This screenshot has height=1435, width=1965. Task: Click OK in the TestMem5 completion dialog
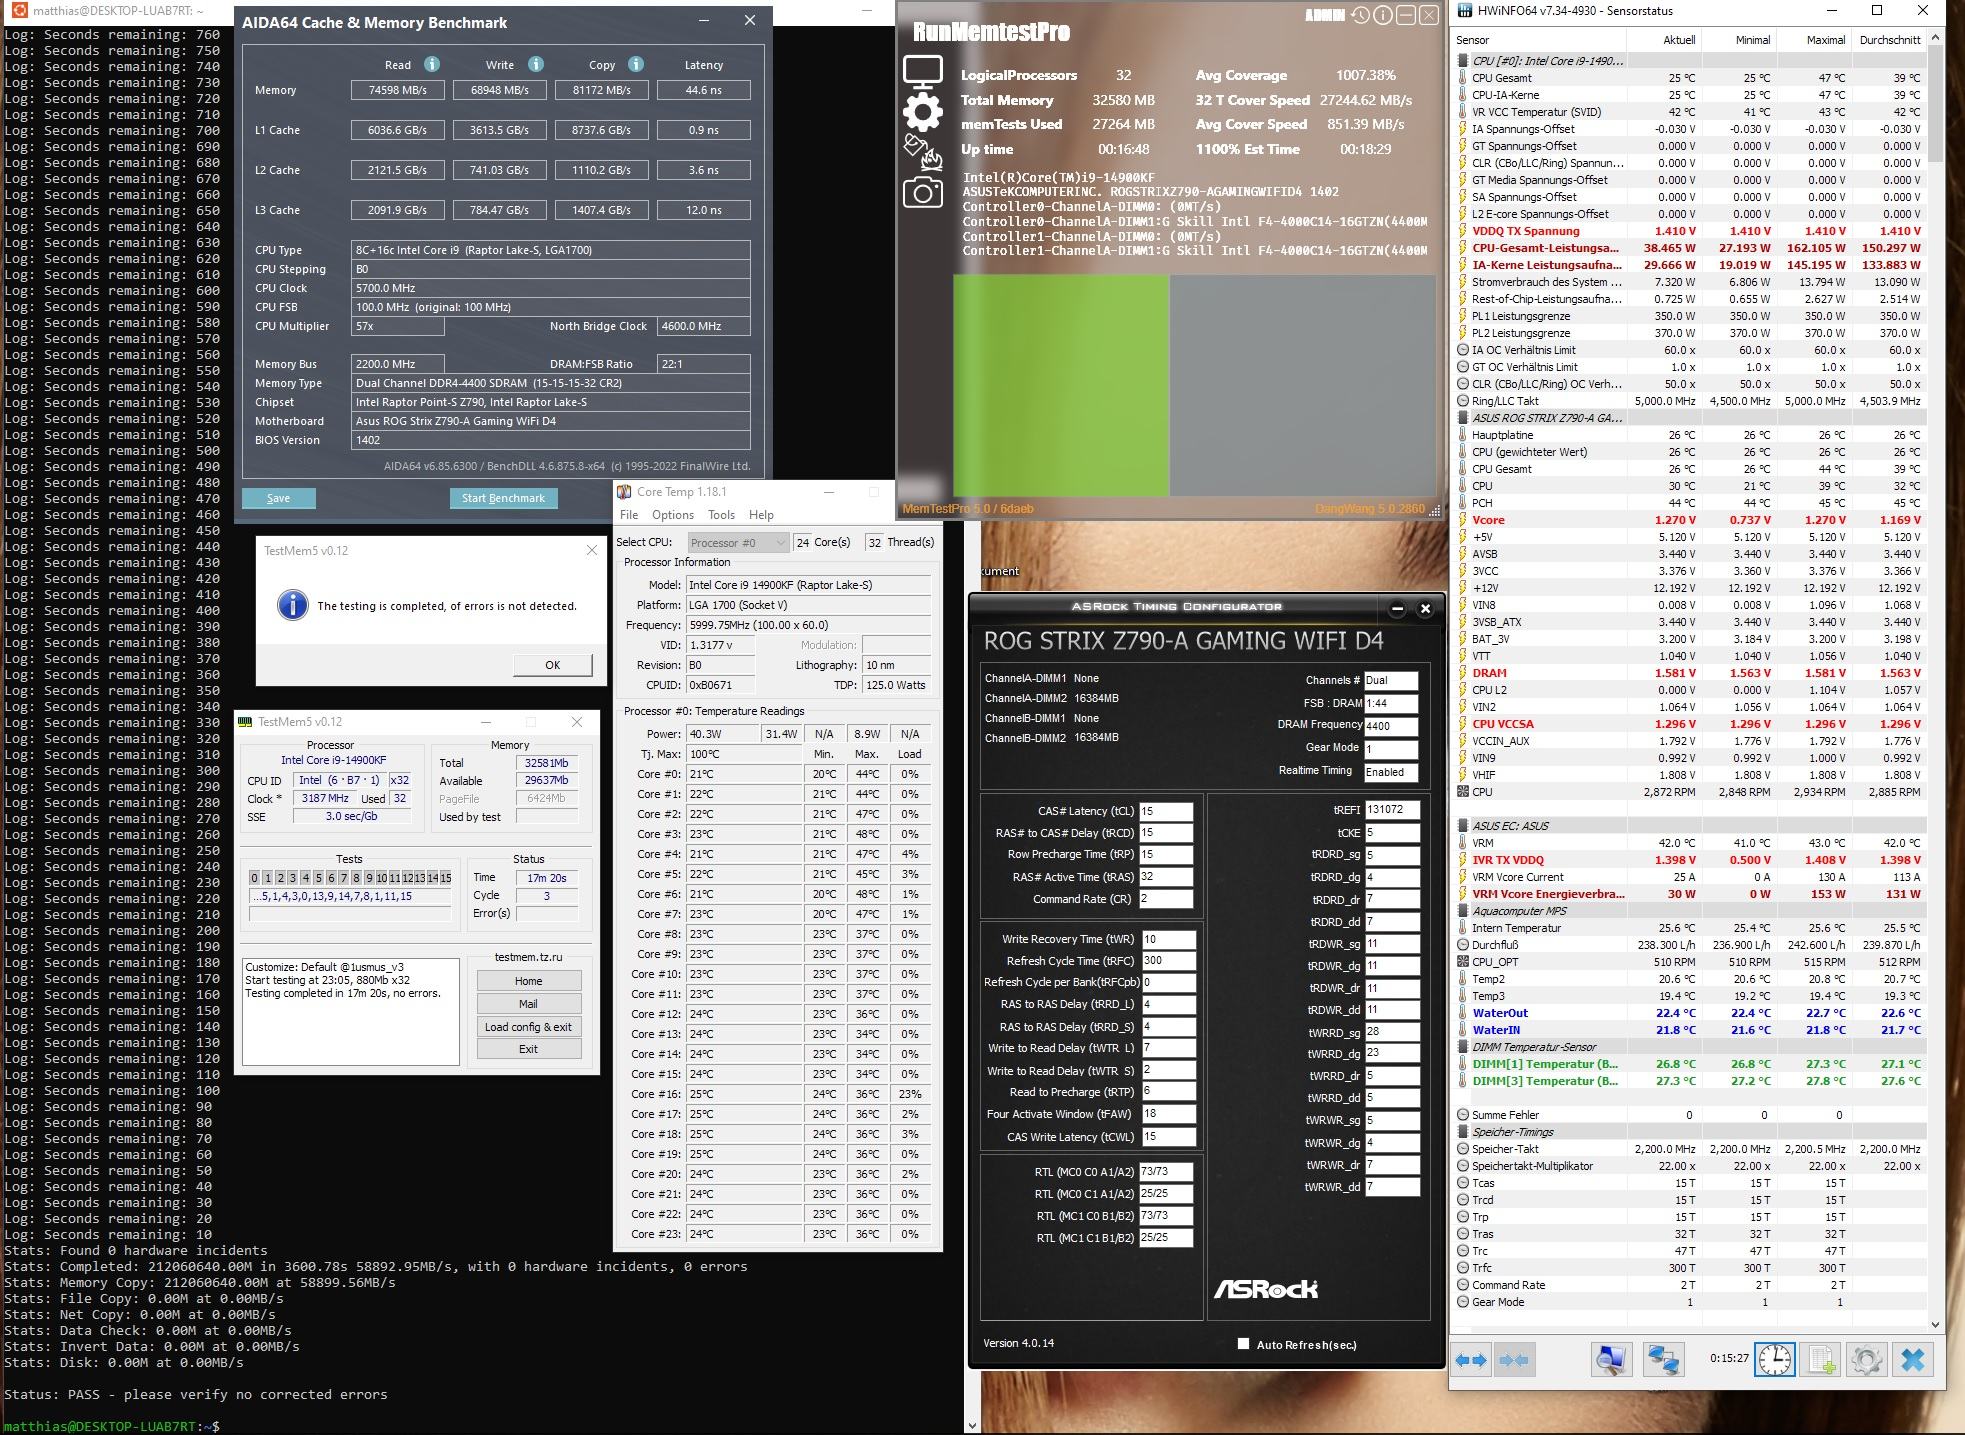(552, 665)
